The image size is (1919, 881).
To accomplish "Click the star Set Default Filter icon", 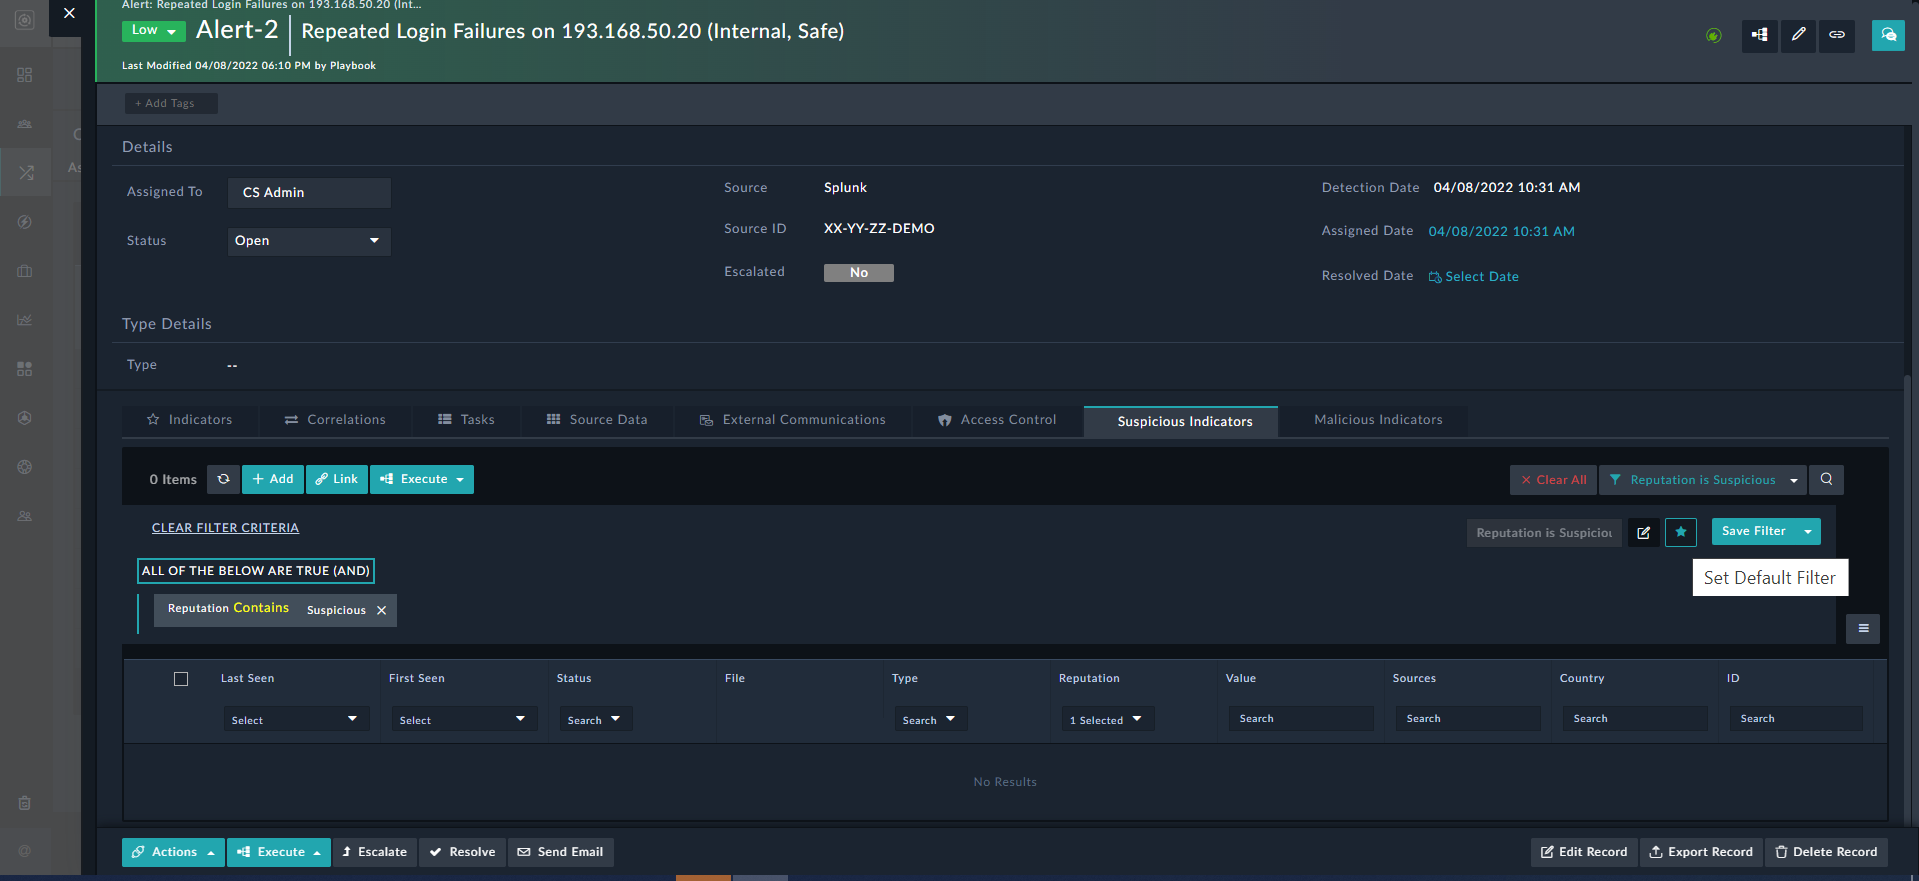I will tap(1681, 532).
